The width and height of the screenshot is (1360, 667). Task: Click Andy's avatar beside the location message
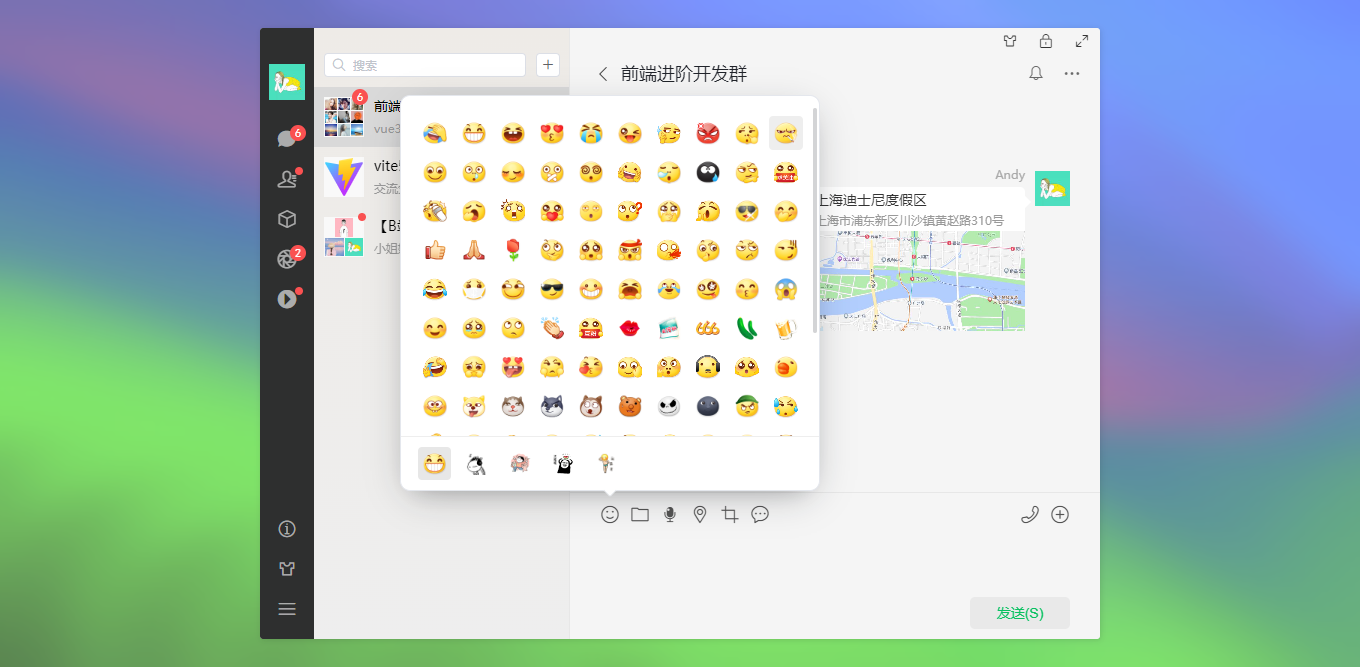pos(1052,188)
